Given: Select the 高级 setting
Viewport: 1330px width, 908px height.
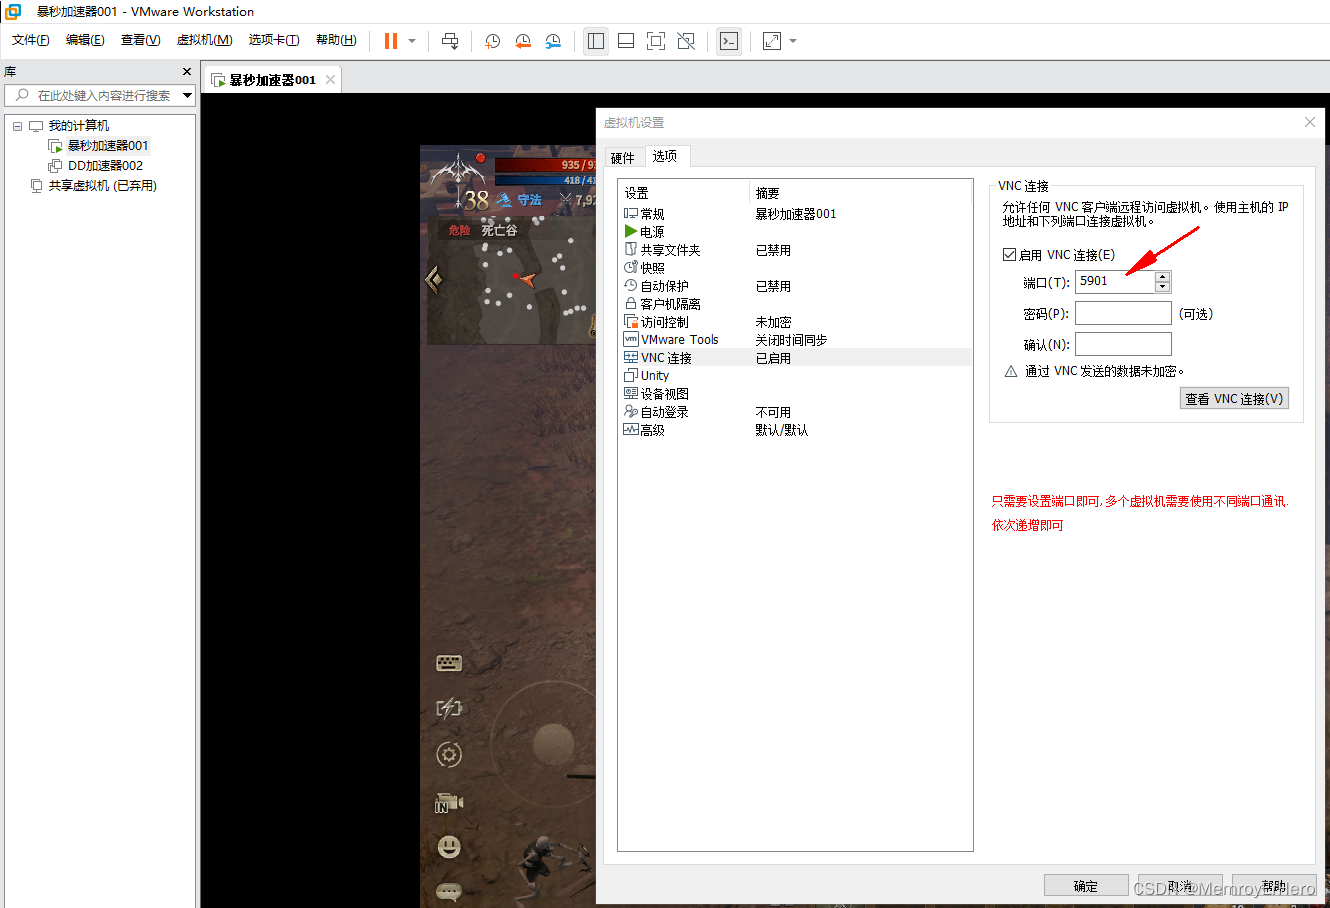Looking at the screenshot, I should (x=652, y=430).
